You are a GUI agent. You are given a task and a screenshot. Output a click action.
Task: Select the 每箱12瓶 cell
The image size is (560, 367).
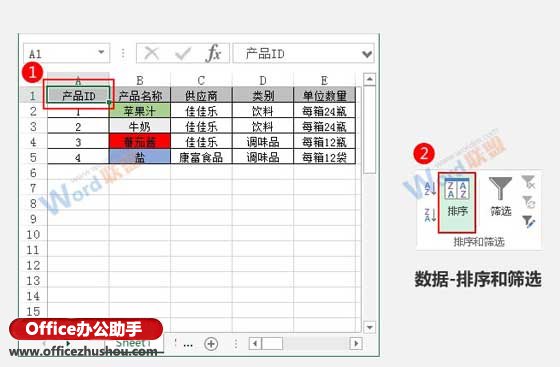pyautogui.click(x=324, y=142)
